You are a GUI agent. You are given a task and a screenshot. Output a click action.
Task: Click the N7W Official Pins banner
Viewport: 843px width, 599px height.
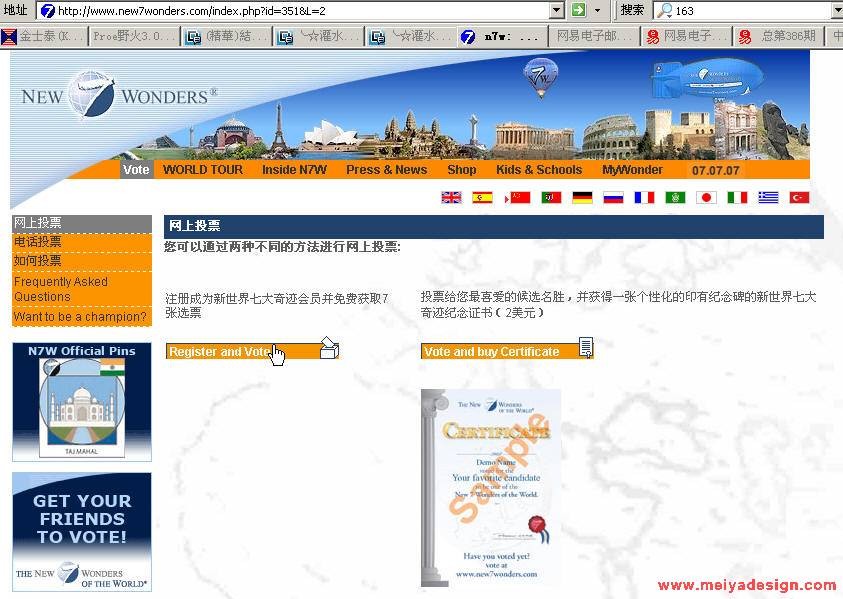[x=82, y=402]
